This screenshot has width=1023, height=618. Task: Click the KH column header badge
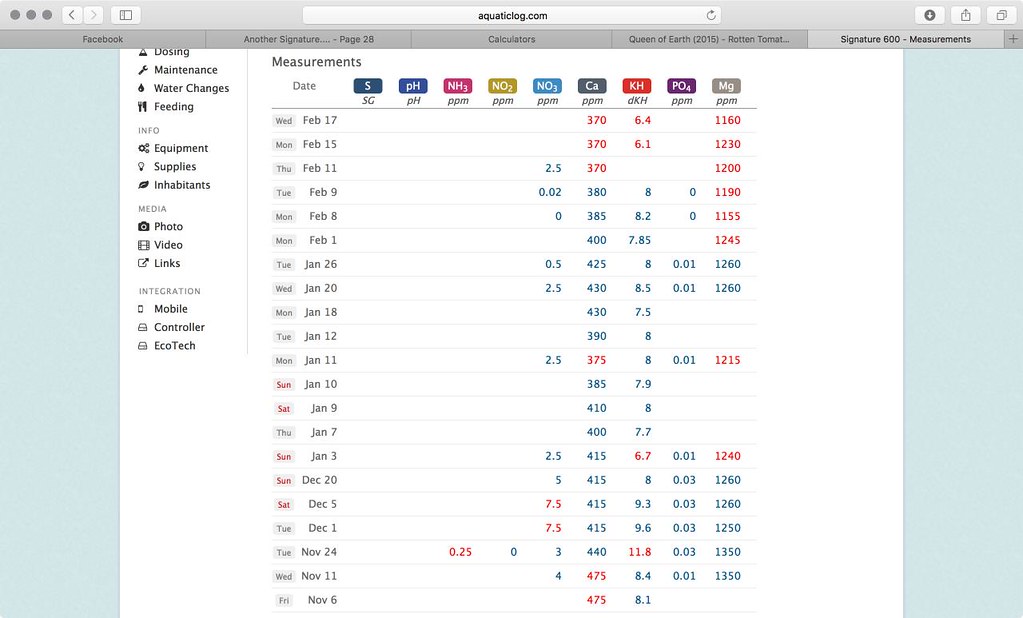636,87
